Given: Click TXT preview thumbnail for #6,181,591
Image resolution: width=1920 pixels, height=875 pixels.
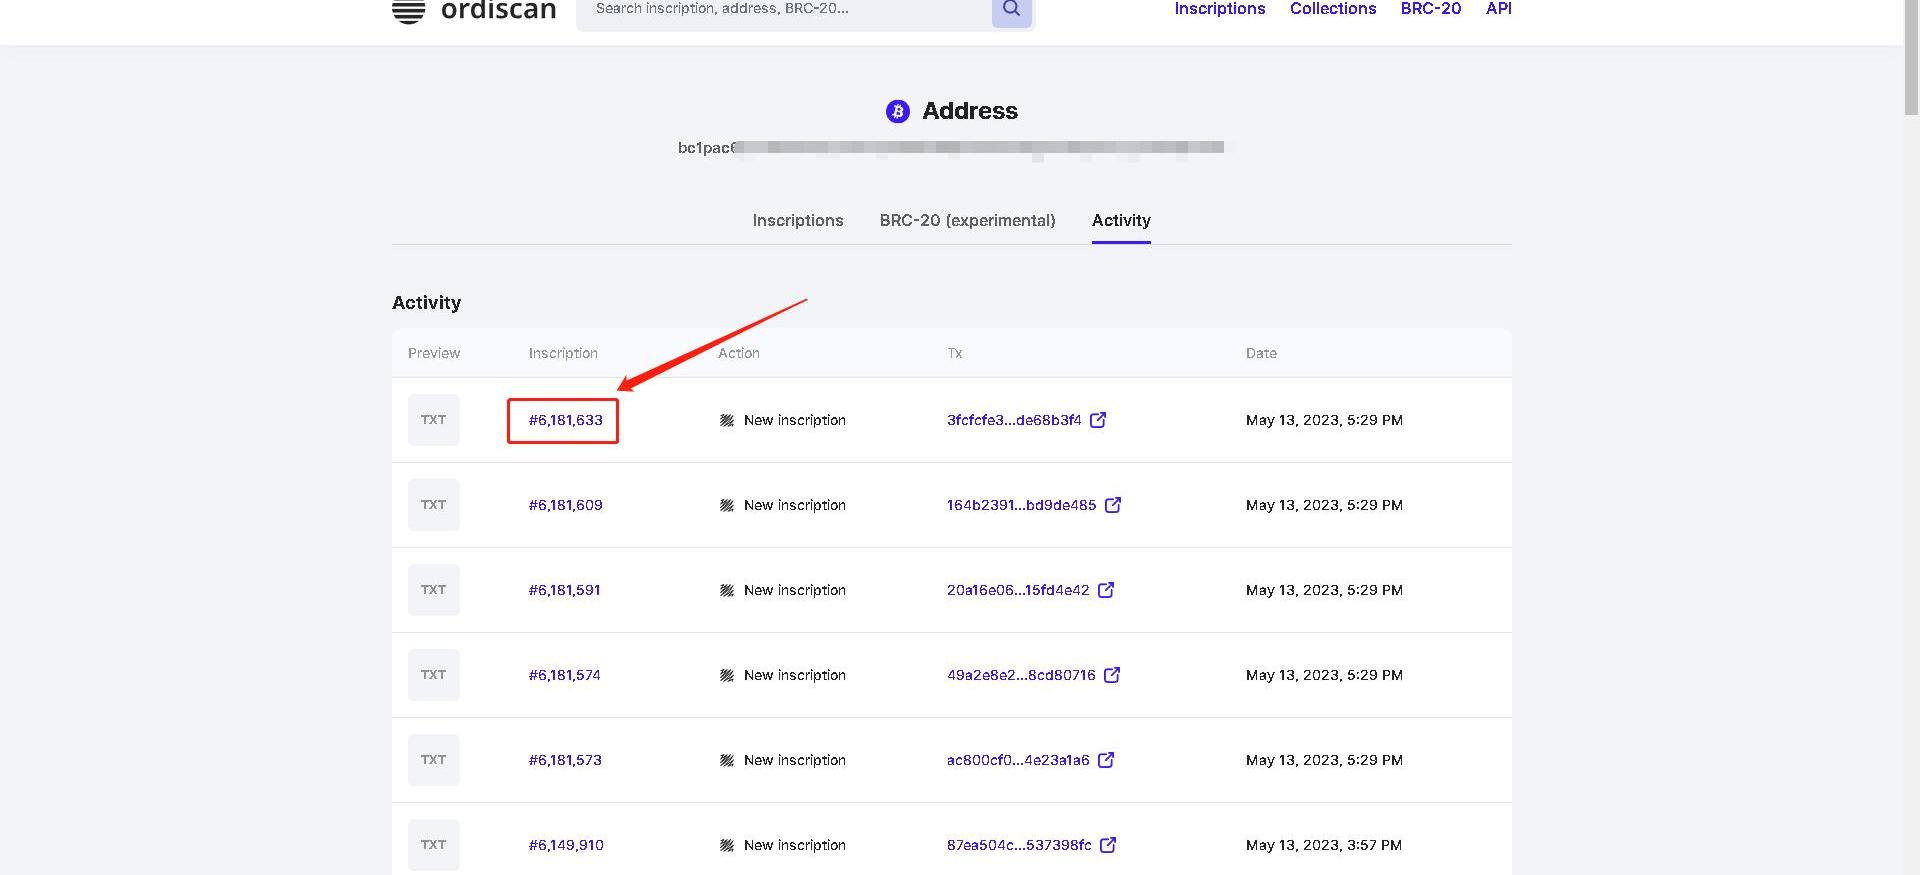Looking at the screenshot, I should coord(433,590).
